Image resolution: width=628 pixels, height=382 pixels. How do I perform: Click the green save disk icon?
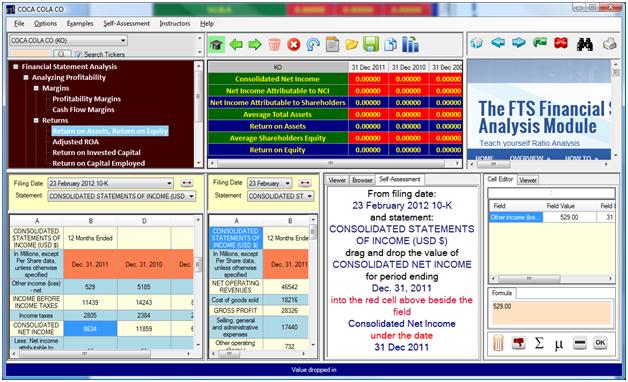(371, 44)
